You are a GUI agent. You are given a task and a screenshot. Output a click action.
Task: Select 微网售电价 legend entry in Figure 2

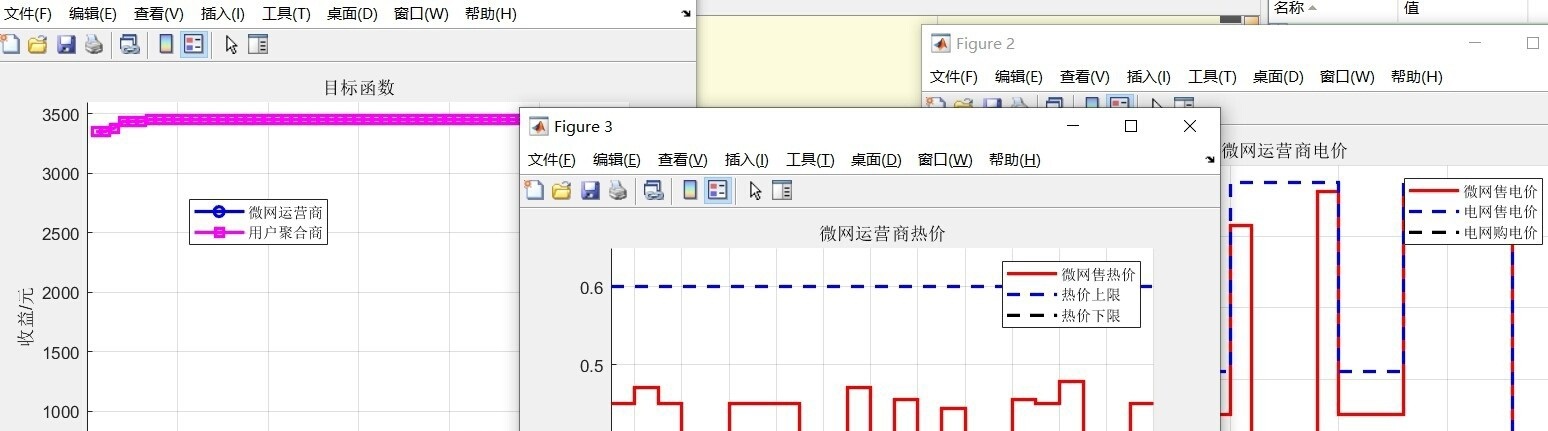pos(1473,191)
